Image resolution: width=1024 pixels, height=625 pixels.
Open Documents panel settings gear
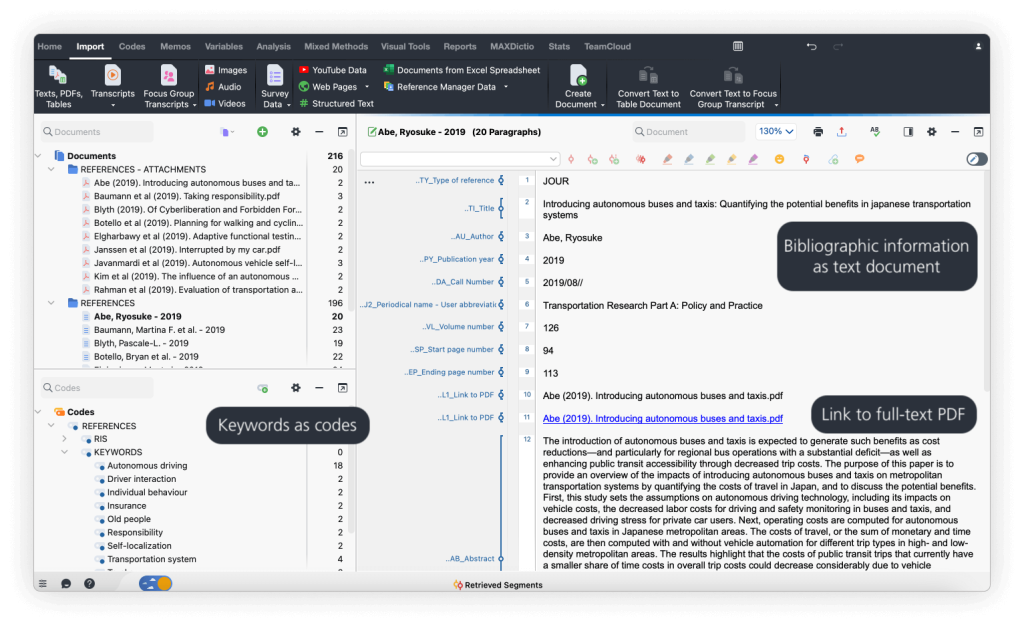click(296, 132)
